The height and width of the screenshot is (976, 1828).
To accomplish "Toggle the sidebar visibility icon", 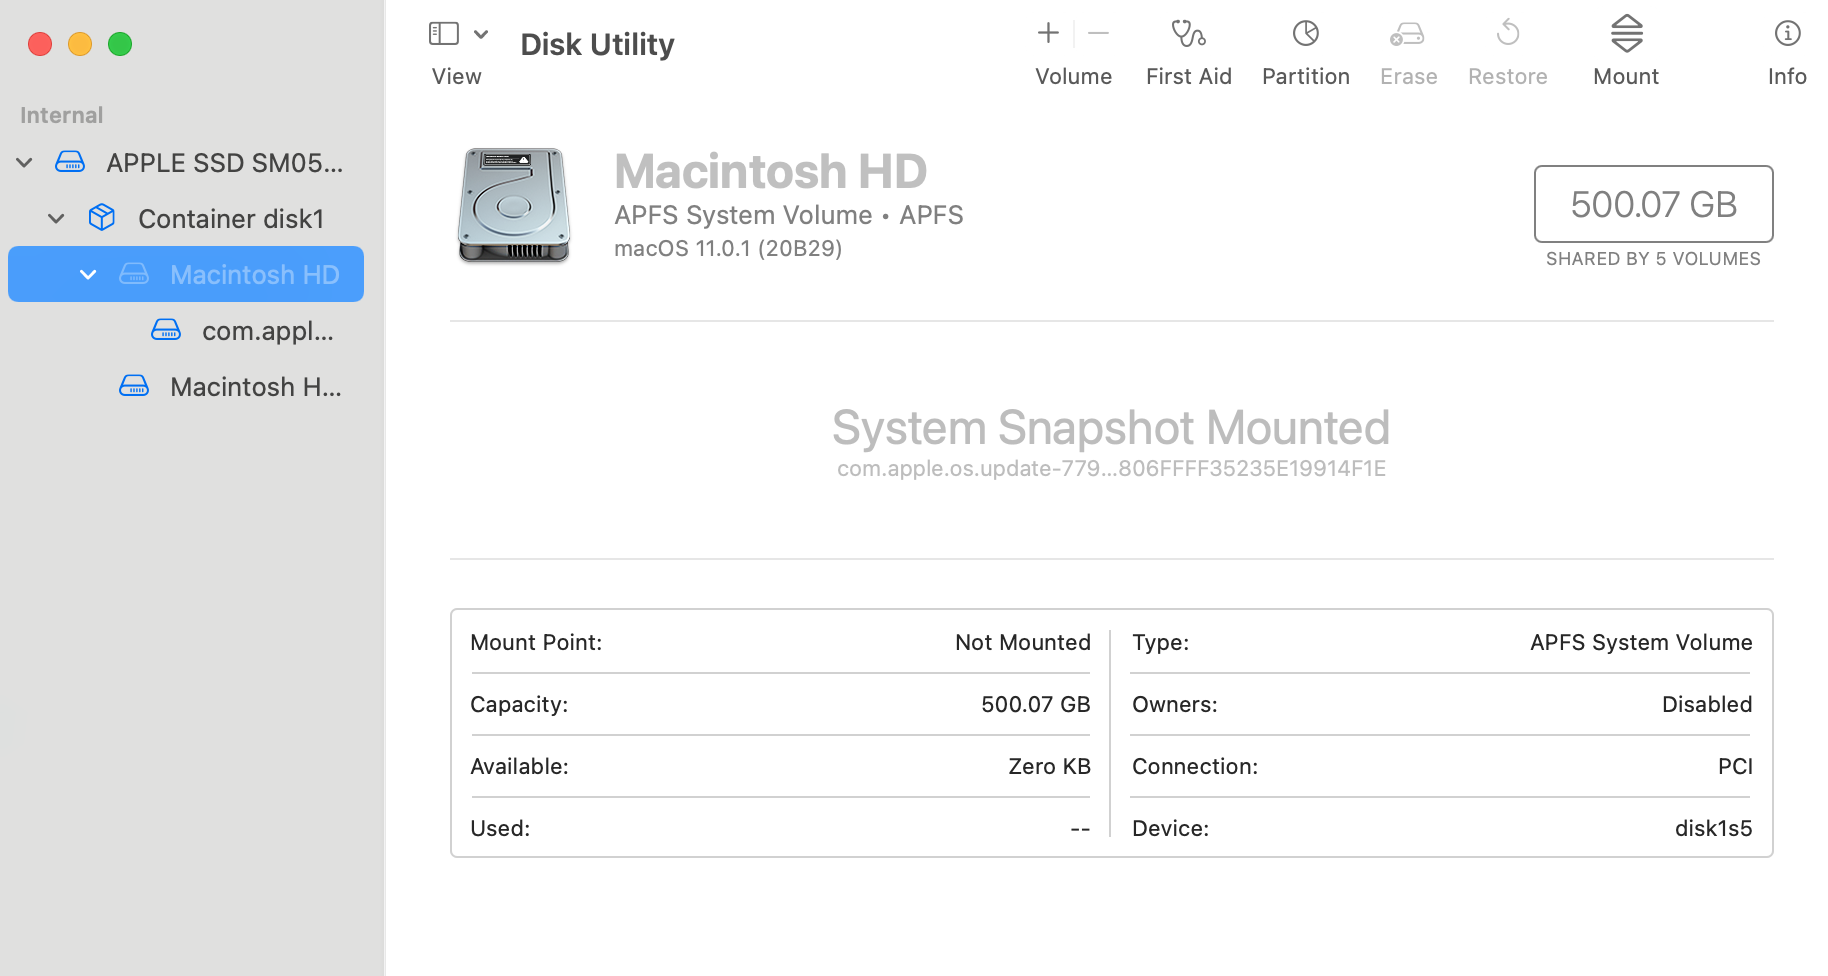I will coord(443,32).
